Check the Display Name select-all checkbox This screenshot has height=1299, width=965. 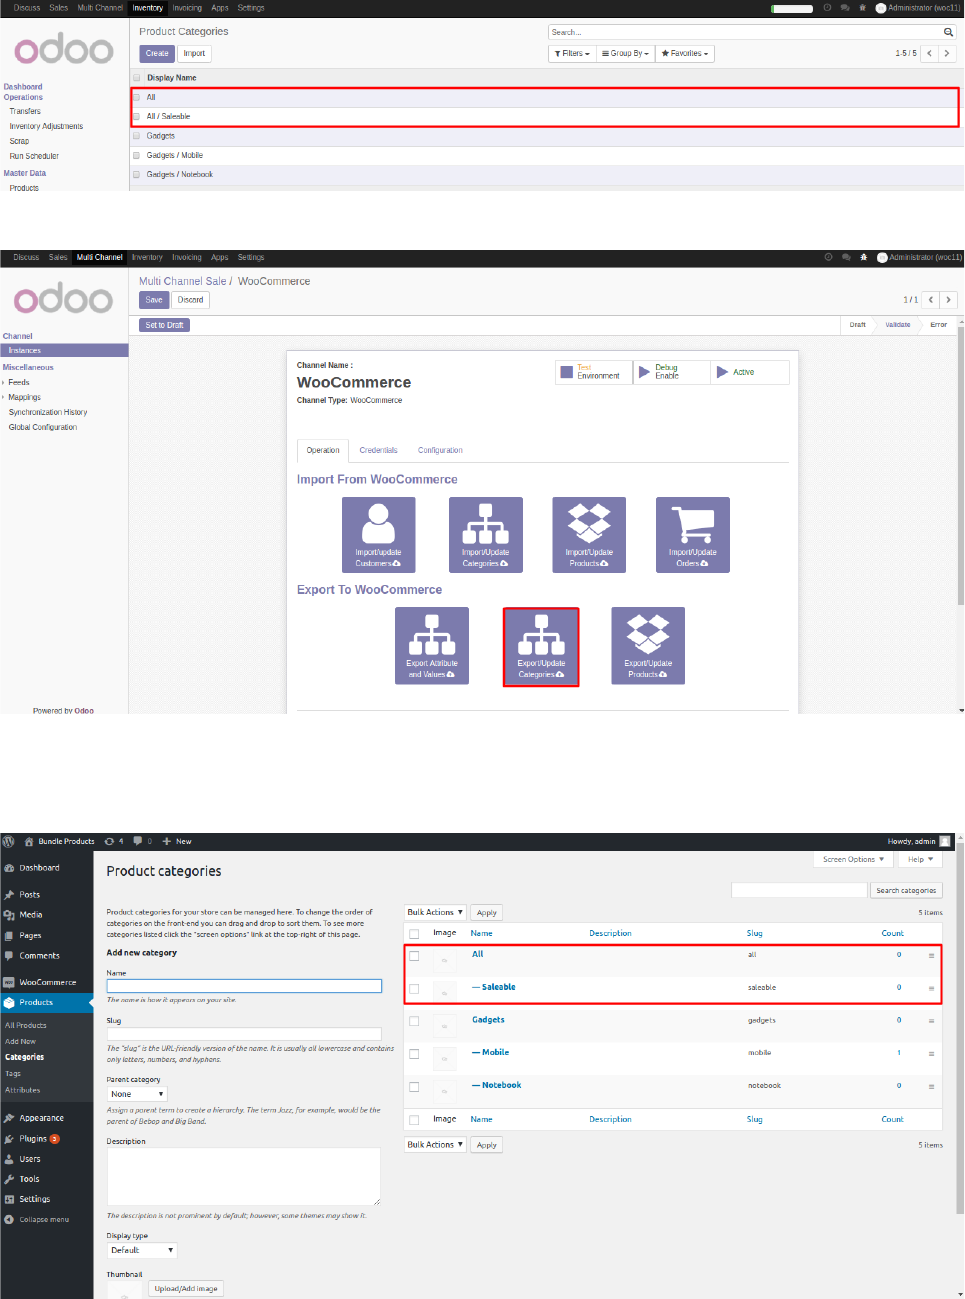137,77
